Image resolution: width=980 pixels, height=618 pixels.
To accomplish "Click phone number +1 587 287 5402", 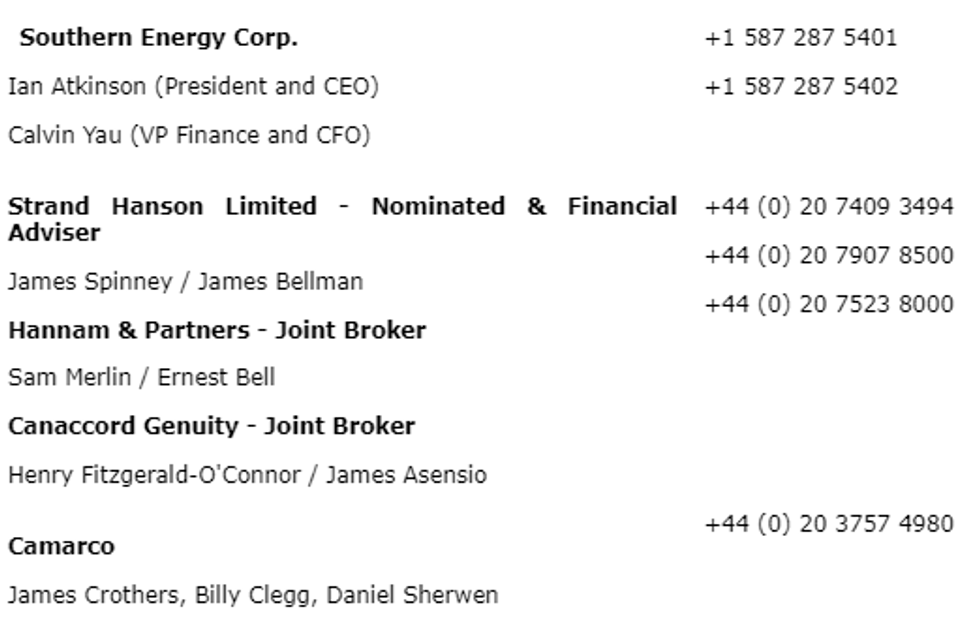I will [x=801, y=87].
